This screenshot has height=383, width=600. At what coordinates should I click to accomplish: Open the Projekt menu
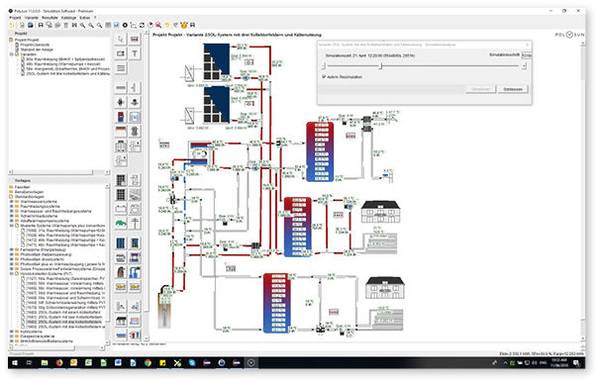15,18
